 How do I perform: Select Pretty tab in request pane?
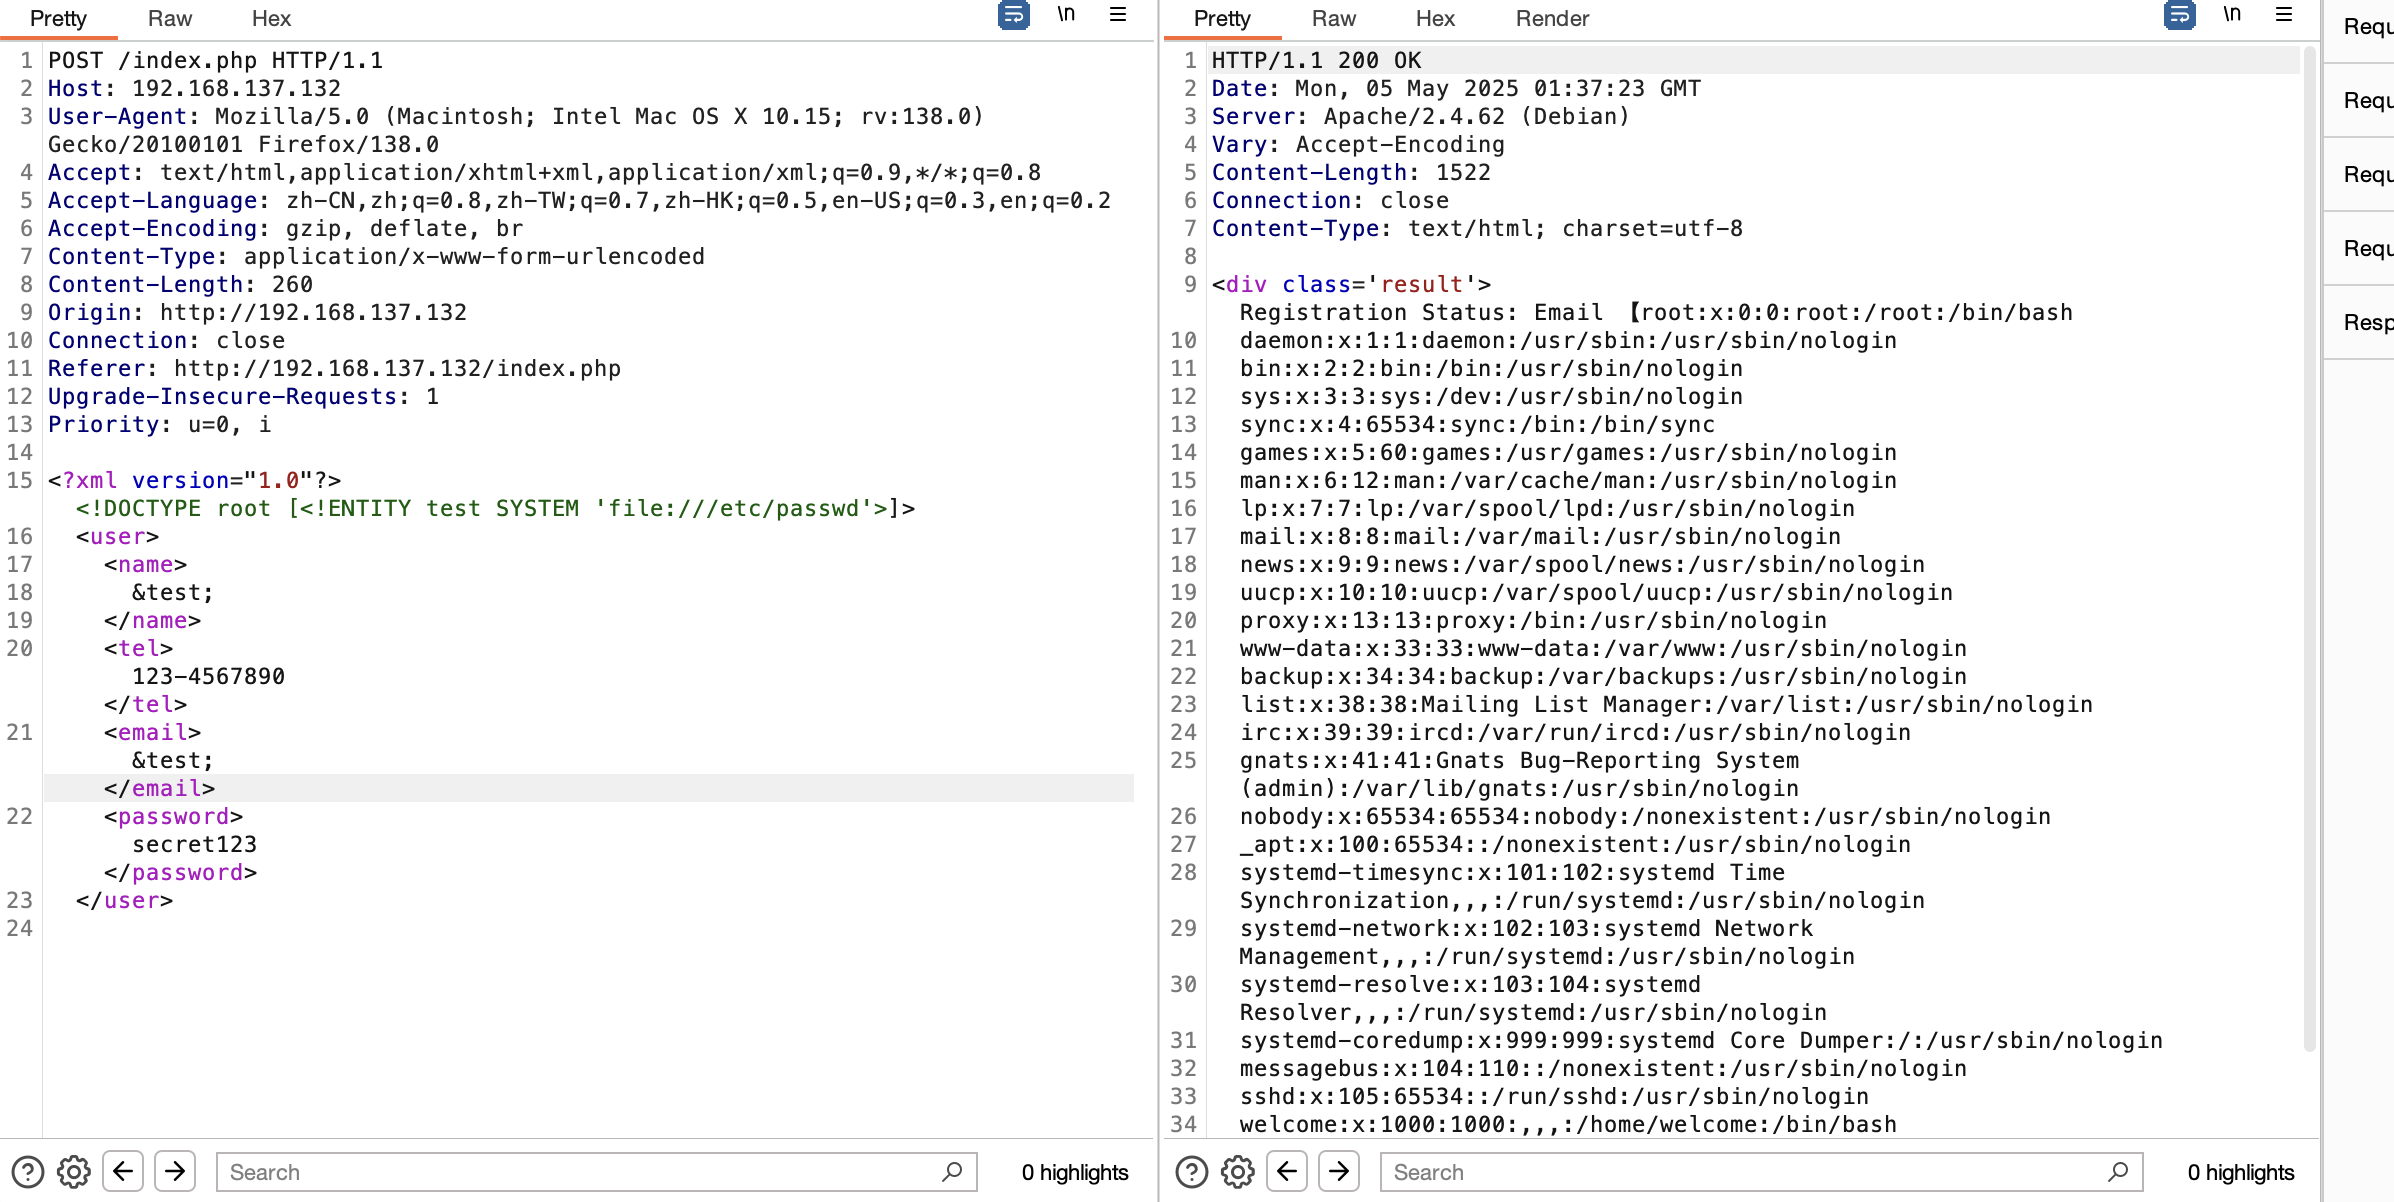click(58, 19)
